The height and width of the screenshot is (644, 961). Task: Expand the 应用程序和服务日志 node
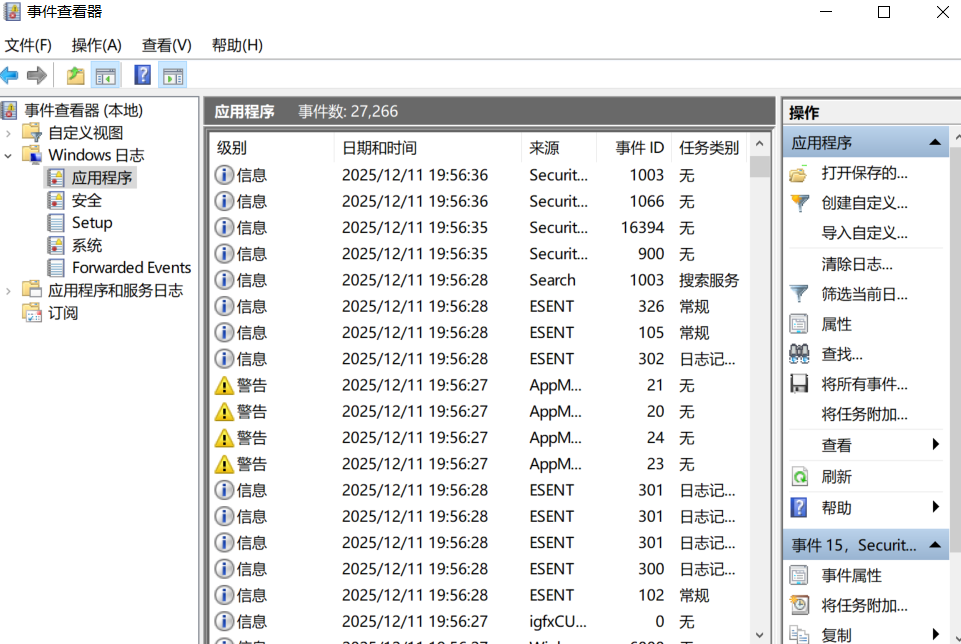[8, 291]
